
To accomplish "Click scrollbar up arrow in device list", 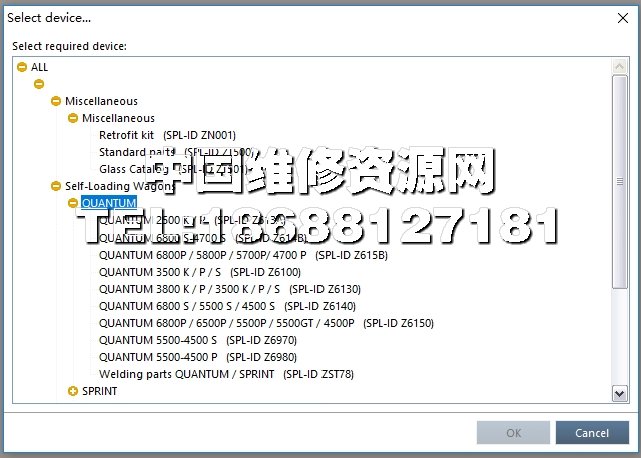I will click(620, 66).
